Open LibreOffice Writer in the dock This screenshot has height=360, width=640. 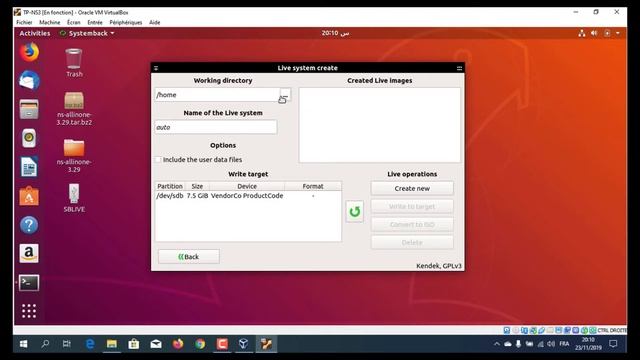29,167
